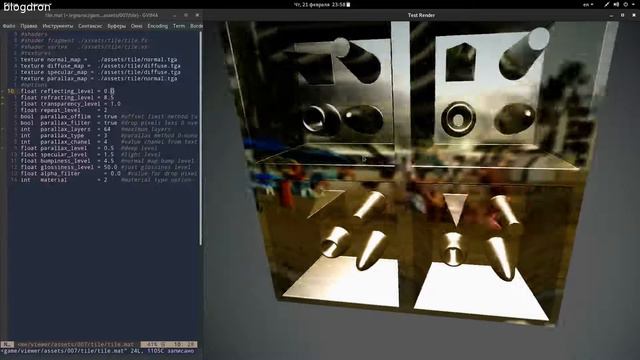
Task: Click the #shader fragment comment line
Action: pos(84,41)
